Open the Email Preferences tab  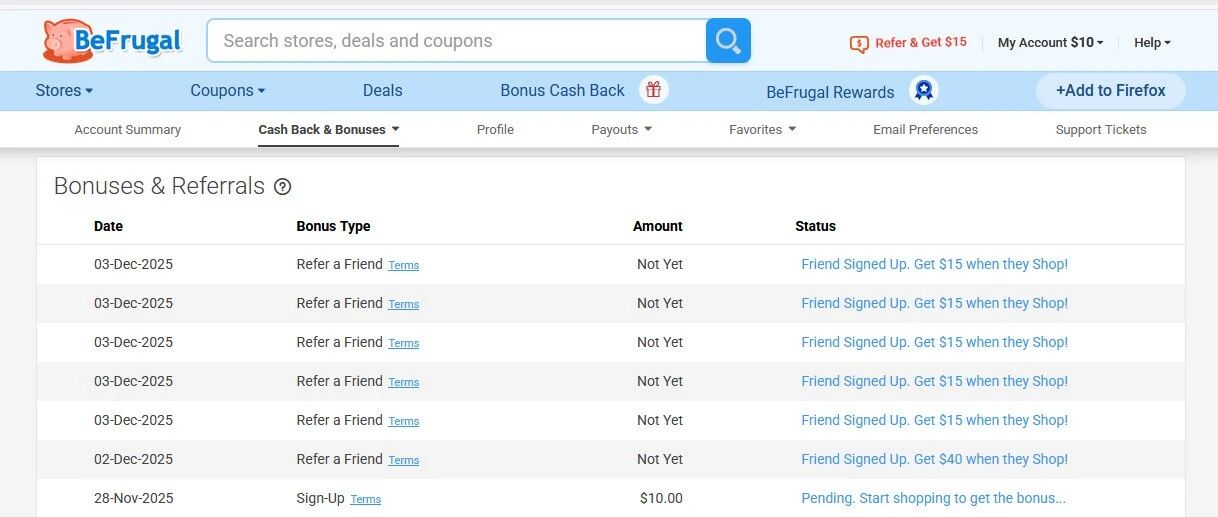point(925,129)
